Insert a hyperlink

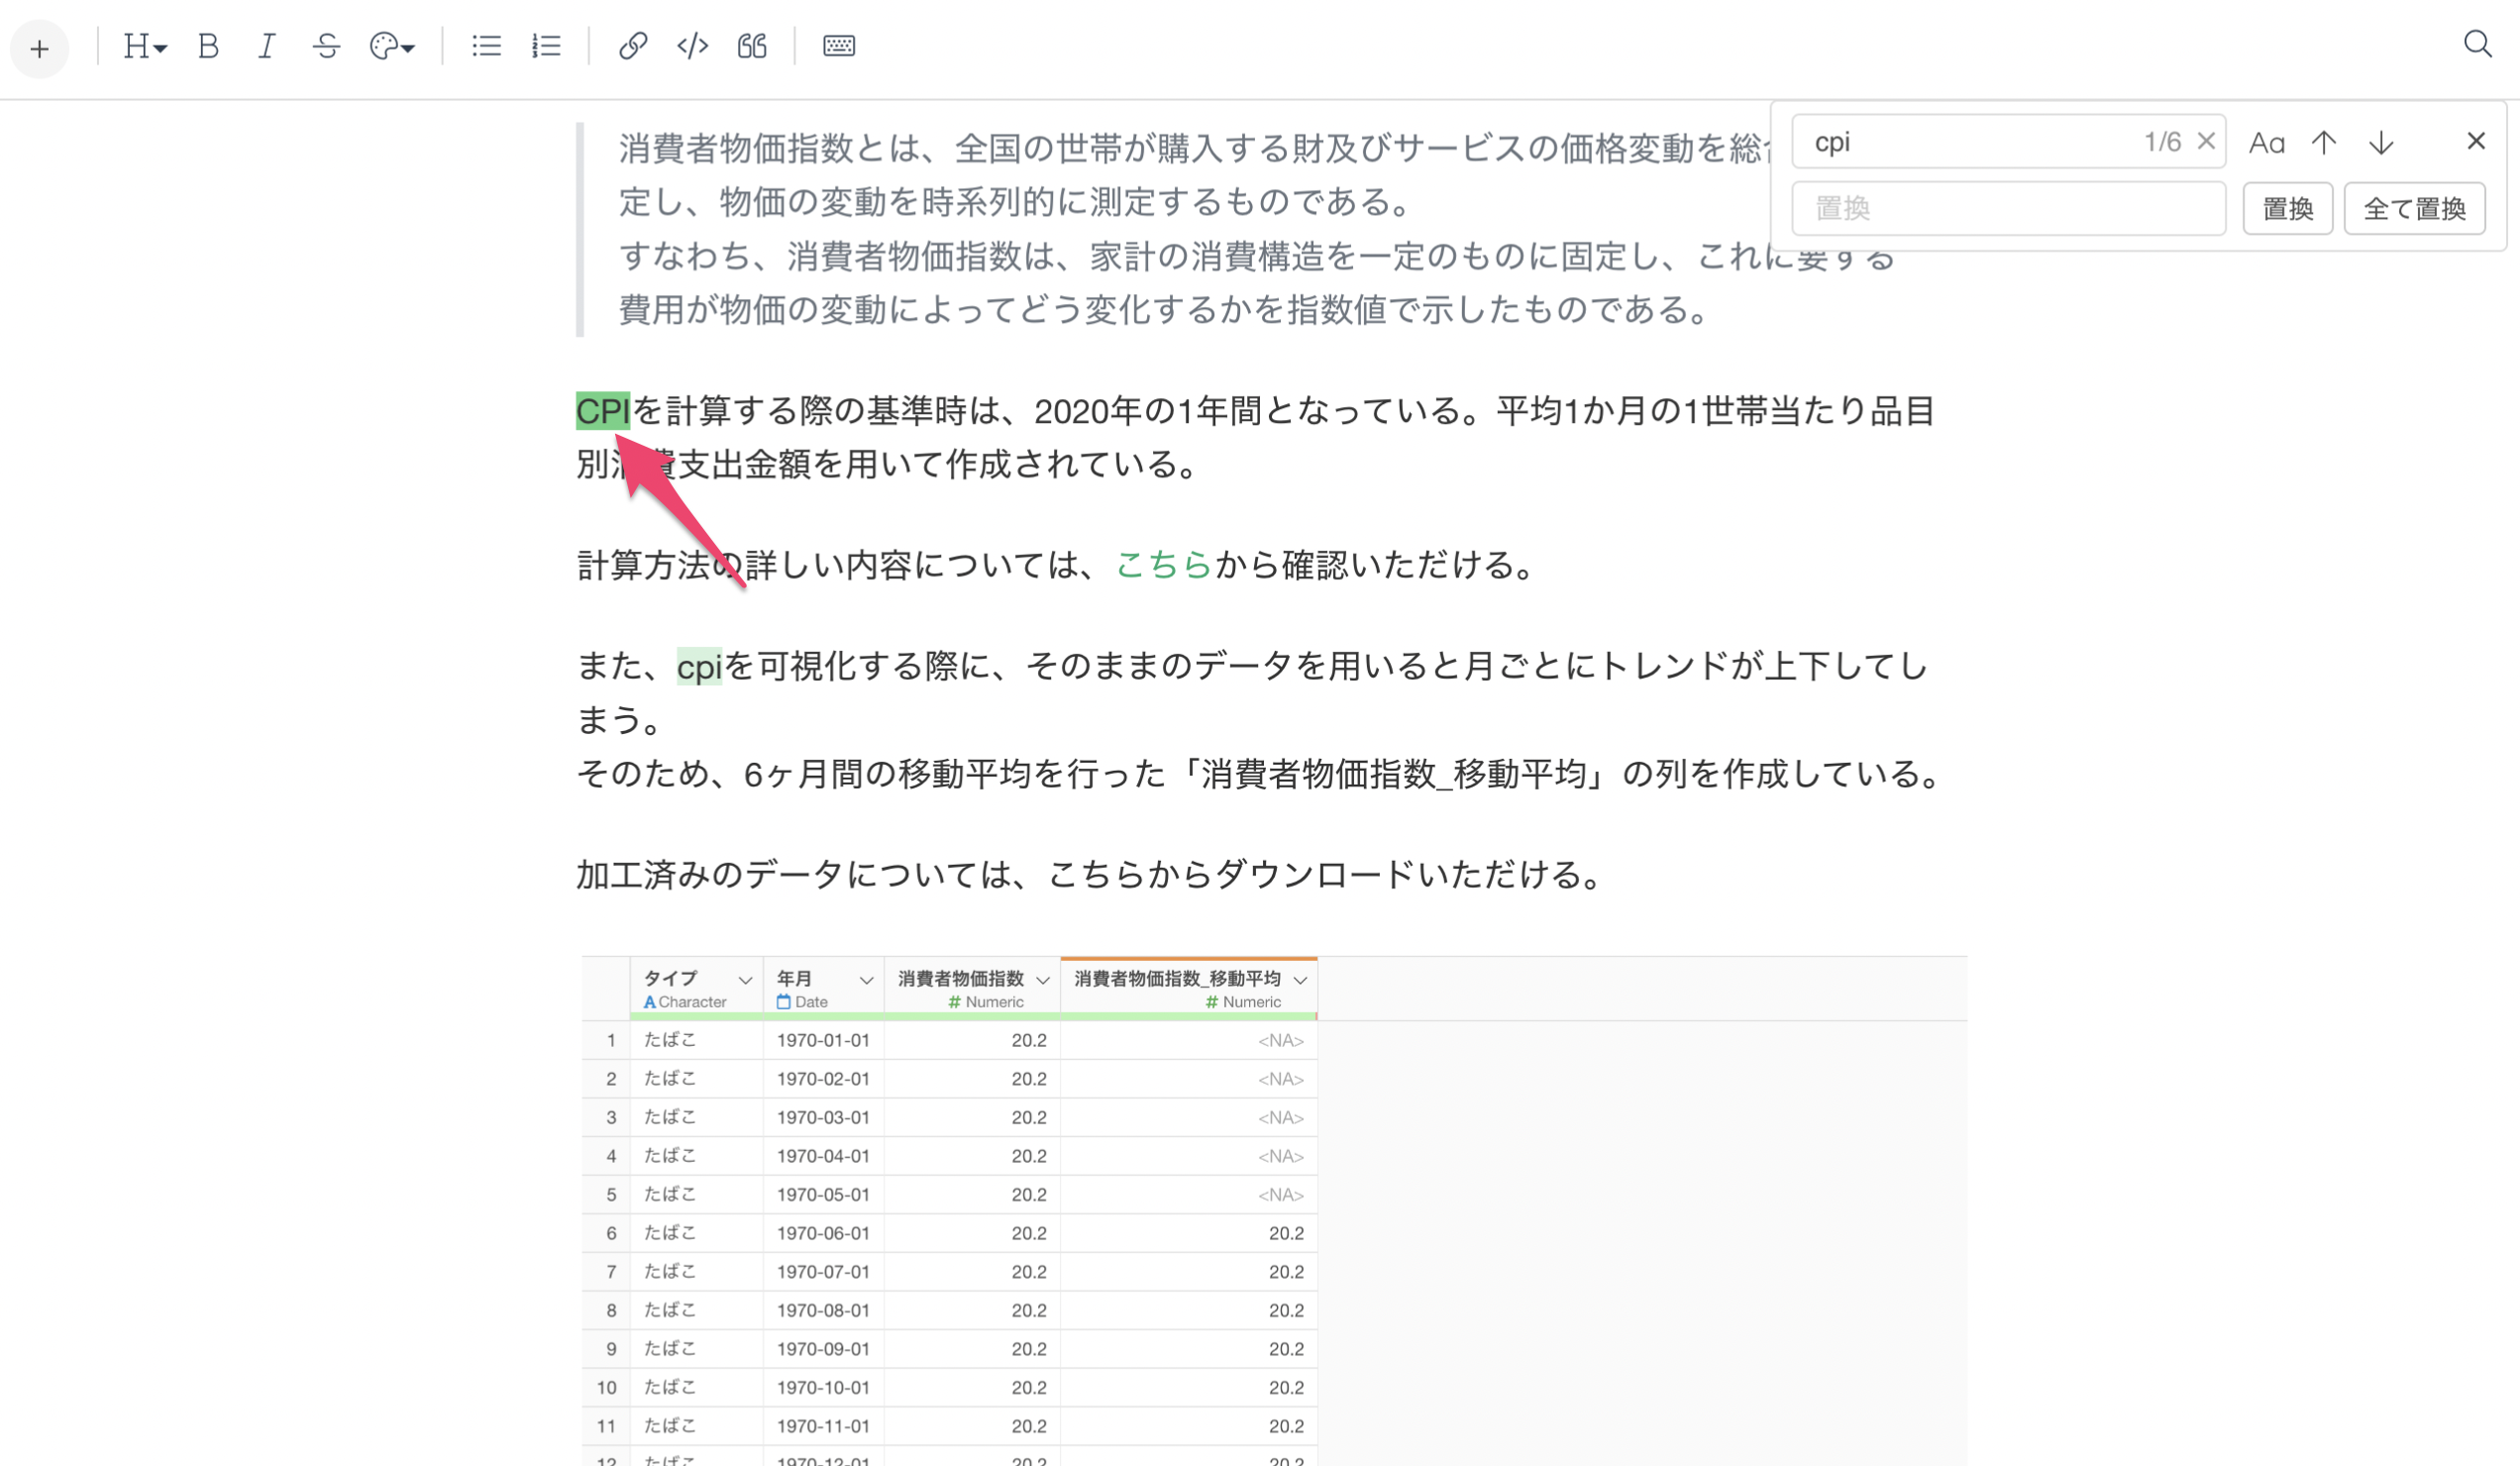click(x=632, y=46)
